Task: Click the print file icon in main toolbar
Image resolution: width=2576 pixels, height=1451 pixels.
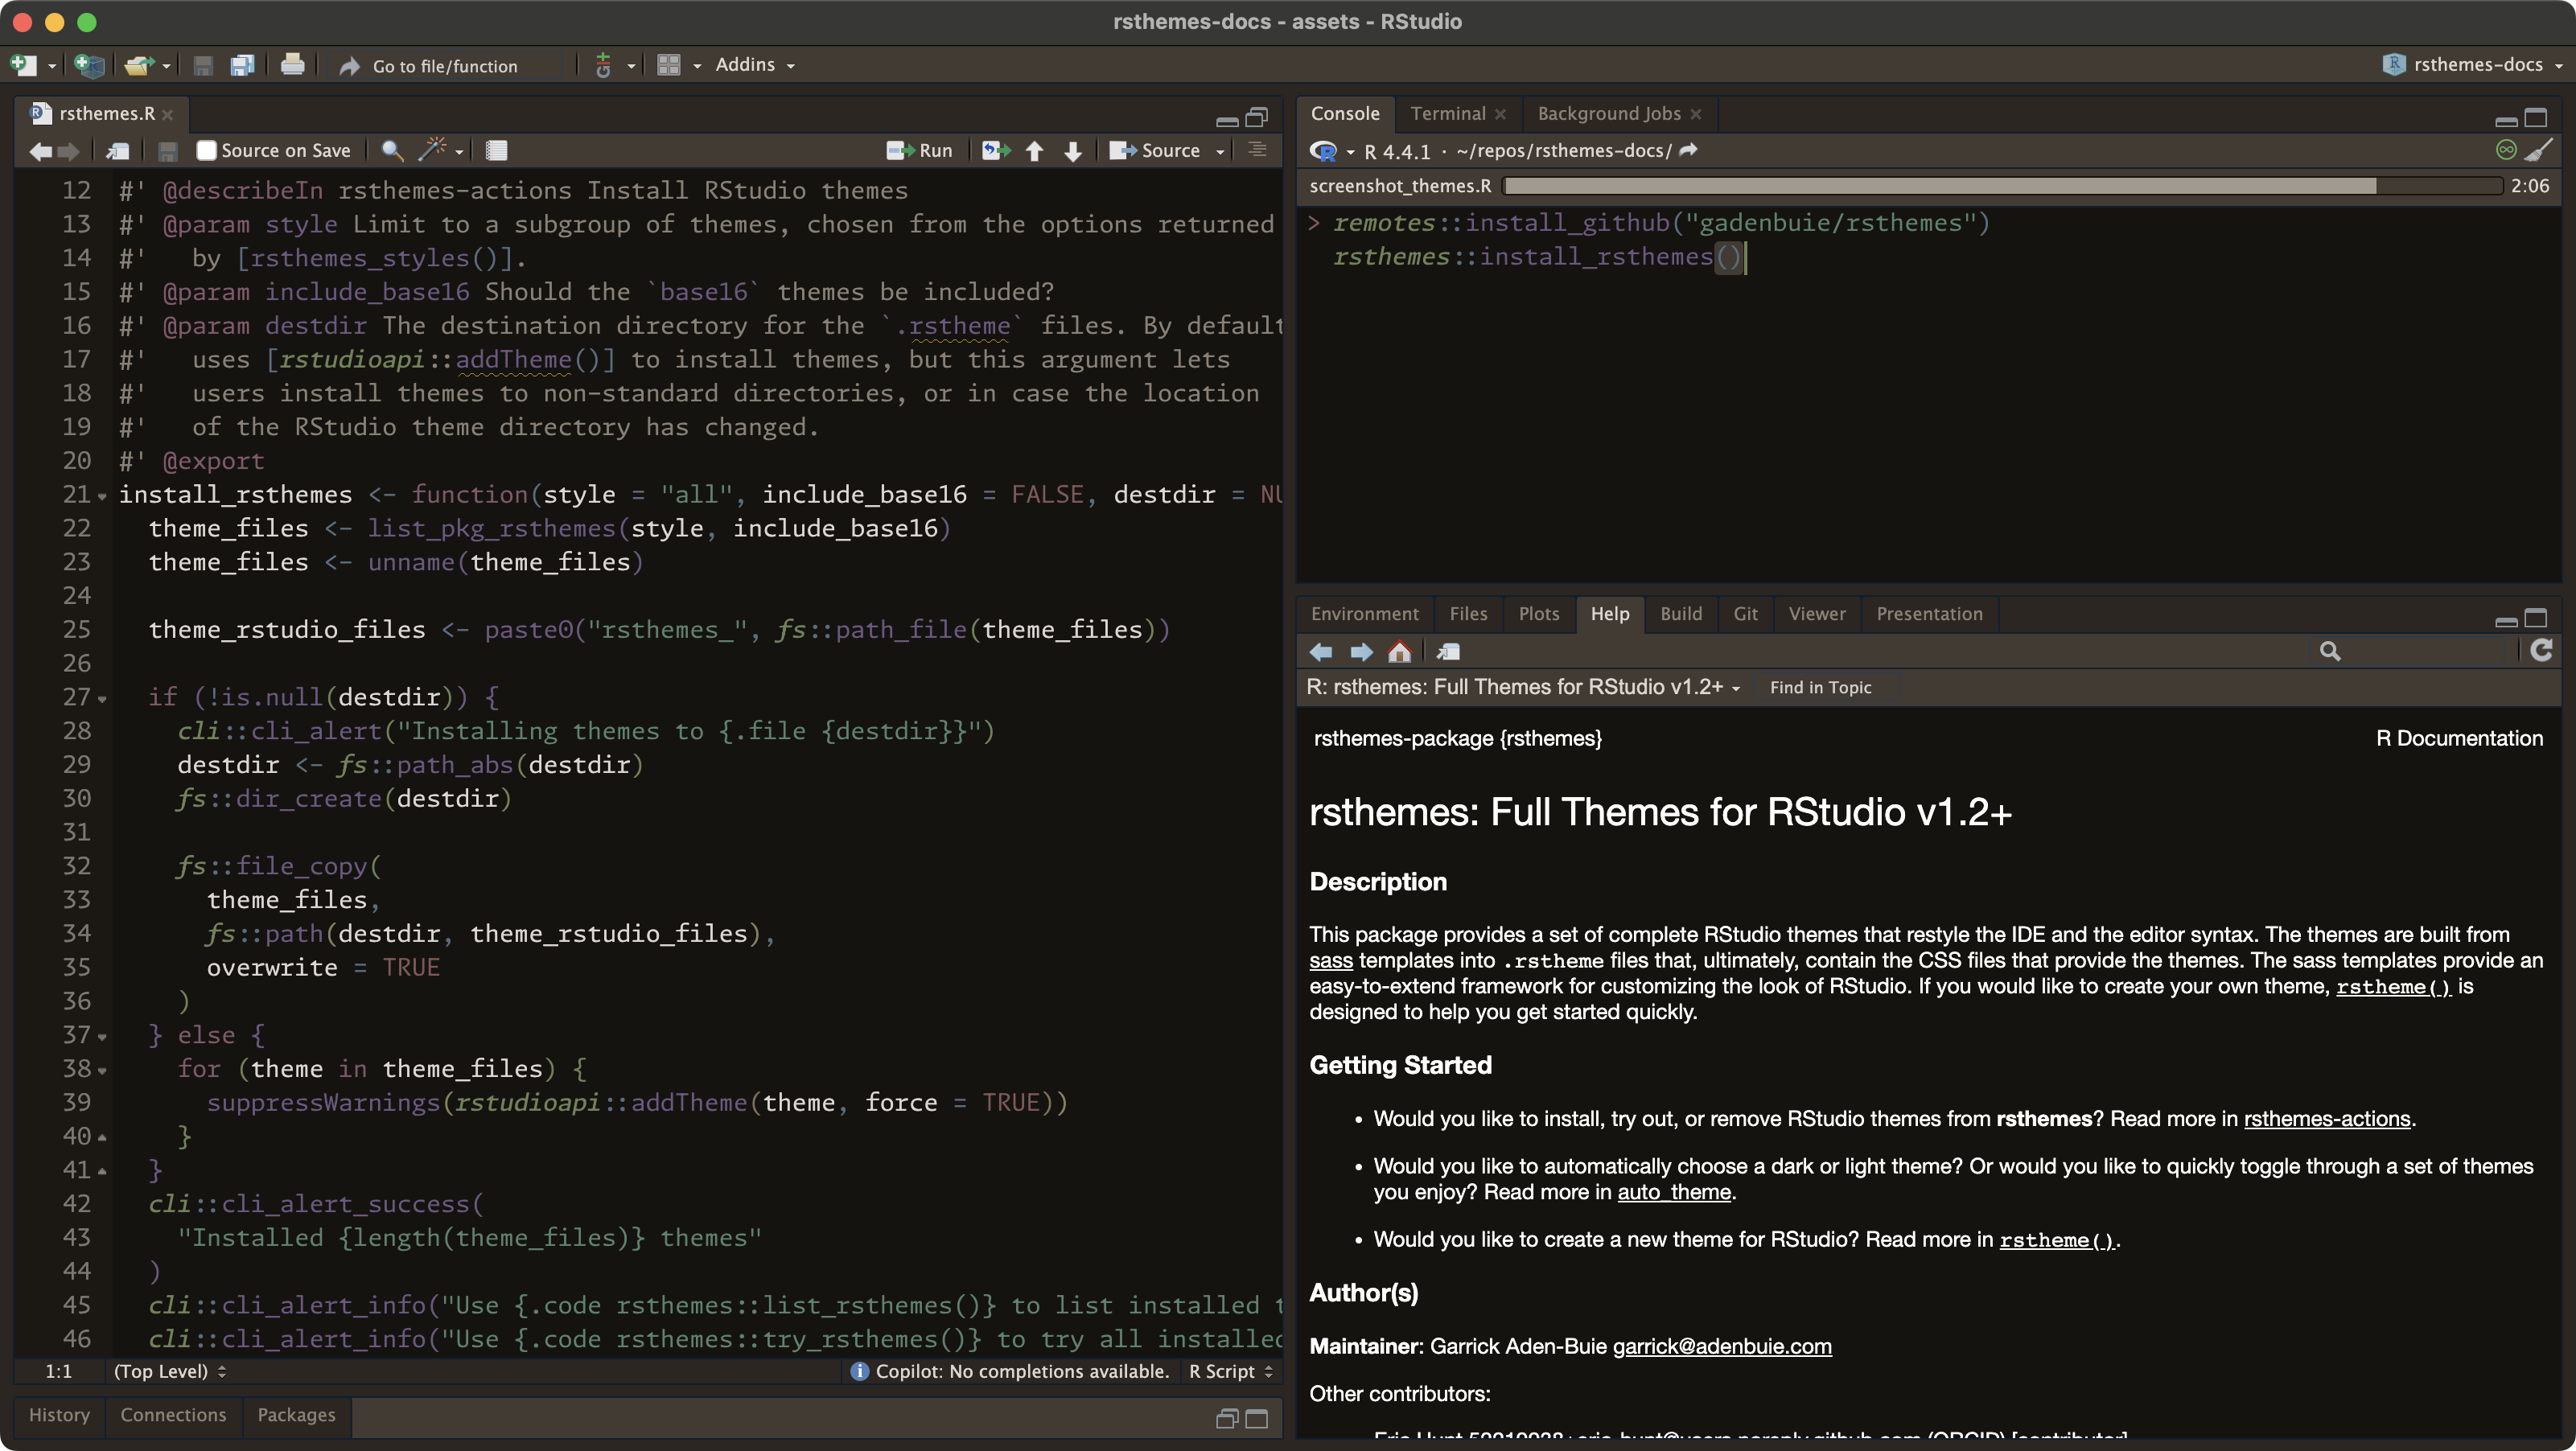Action: pos(292,65)
